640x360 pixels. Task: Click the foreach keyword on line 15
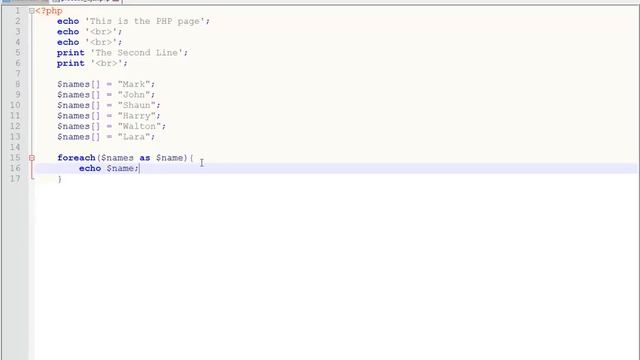(x=76, y=158)
